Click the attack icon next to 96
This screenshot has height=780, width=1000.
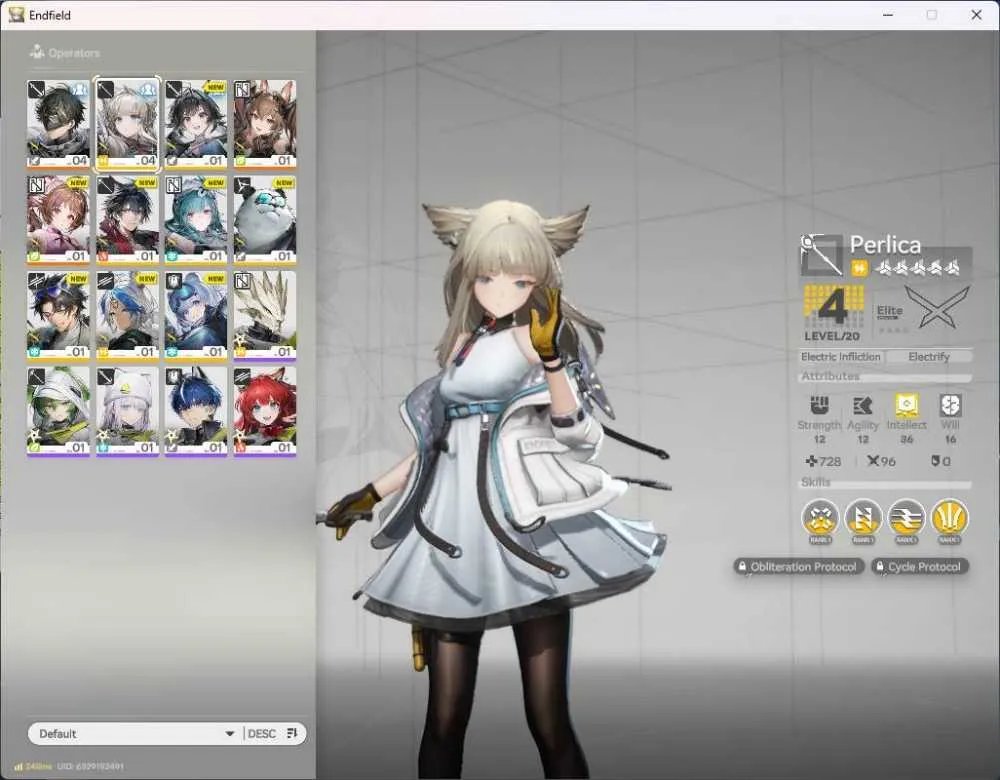coord(873,461)
